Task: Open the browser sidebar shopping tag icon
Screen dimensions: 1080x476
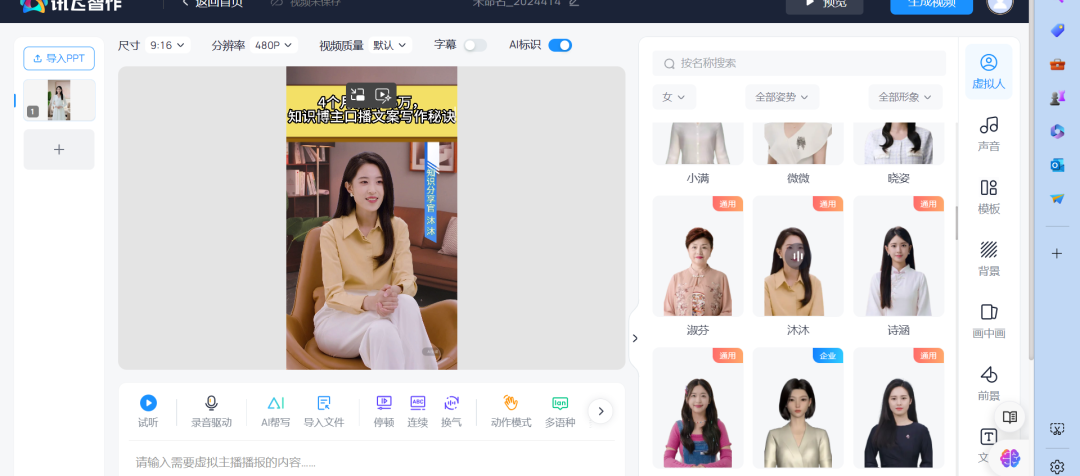Action: 1057,30
